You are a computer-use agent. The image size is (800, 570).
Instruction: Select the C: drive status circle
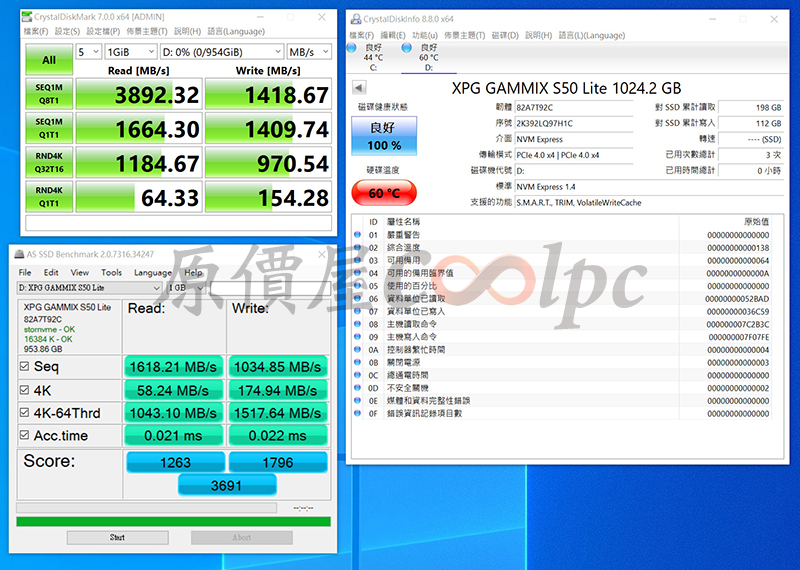point(352,48)
